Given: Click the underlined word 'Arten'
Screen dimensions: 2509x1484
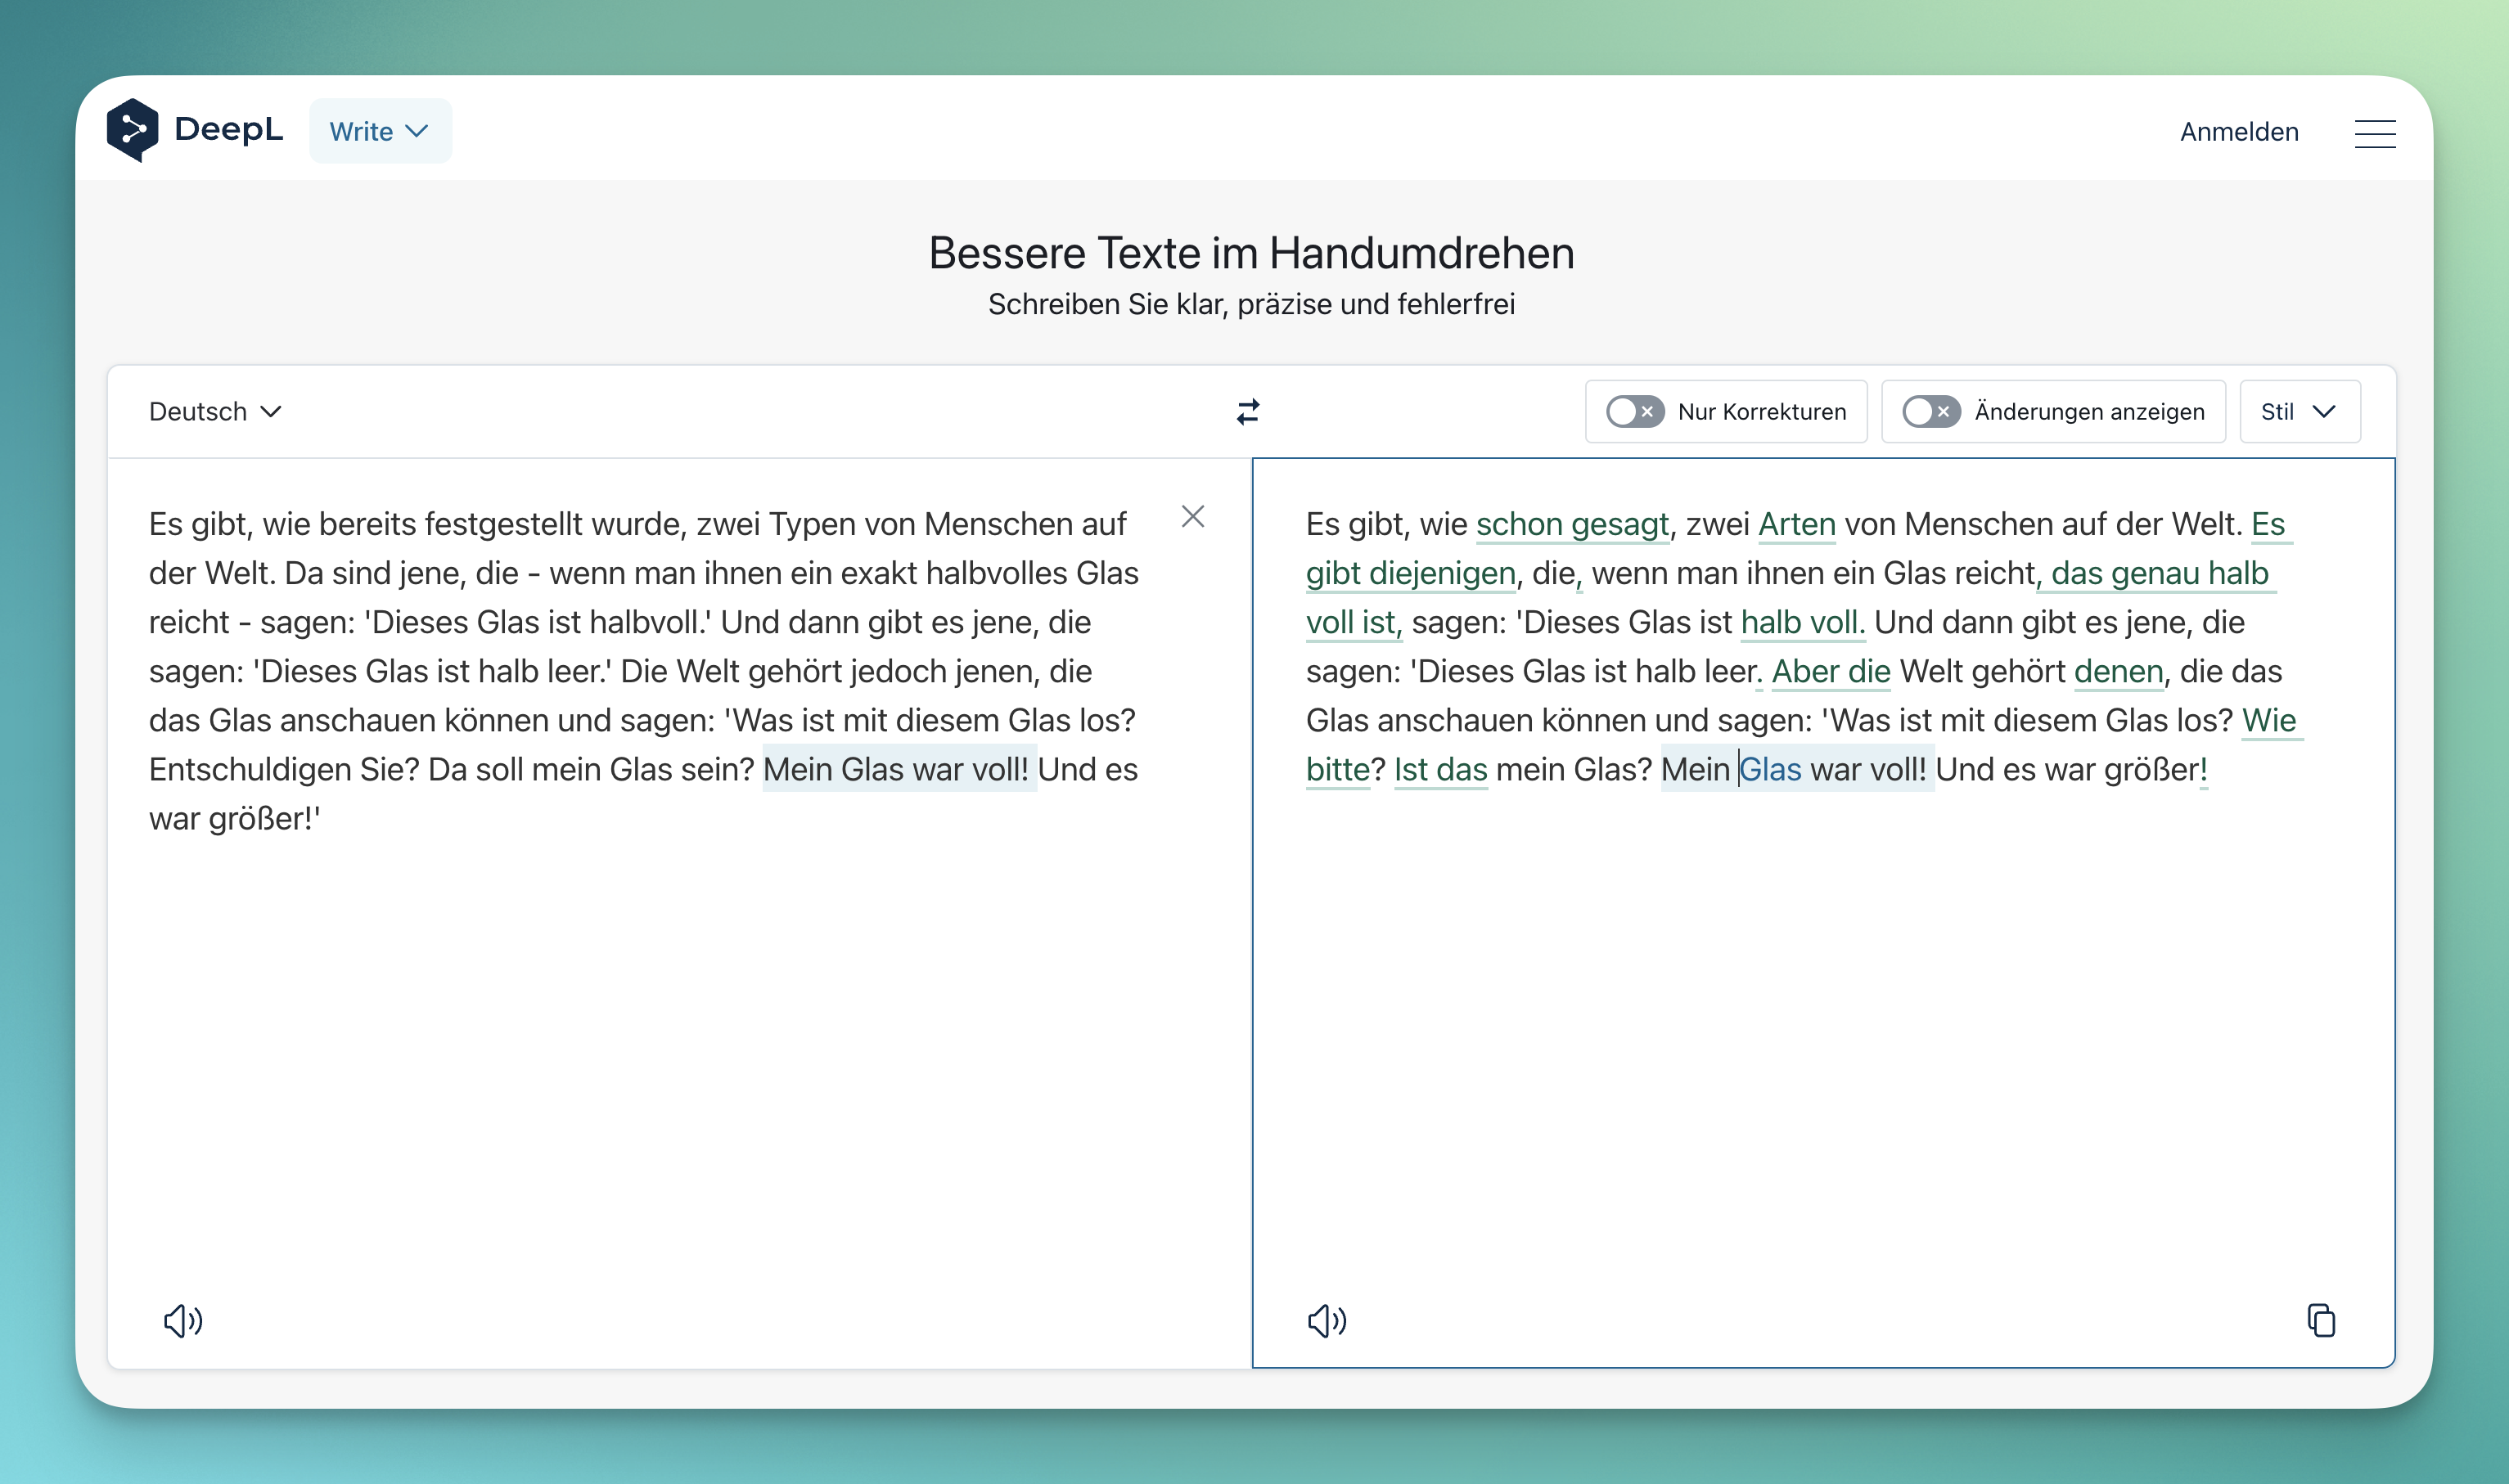Looking at the screenshot, I should click(x=1796, y=524).
